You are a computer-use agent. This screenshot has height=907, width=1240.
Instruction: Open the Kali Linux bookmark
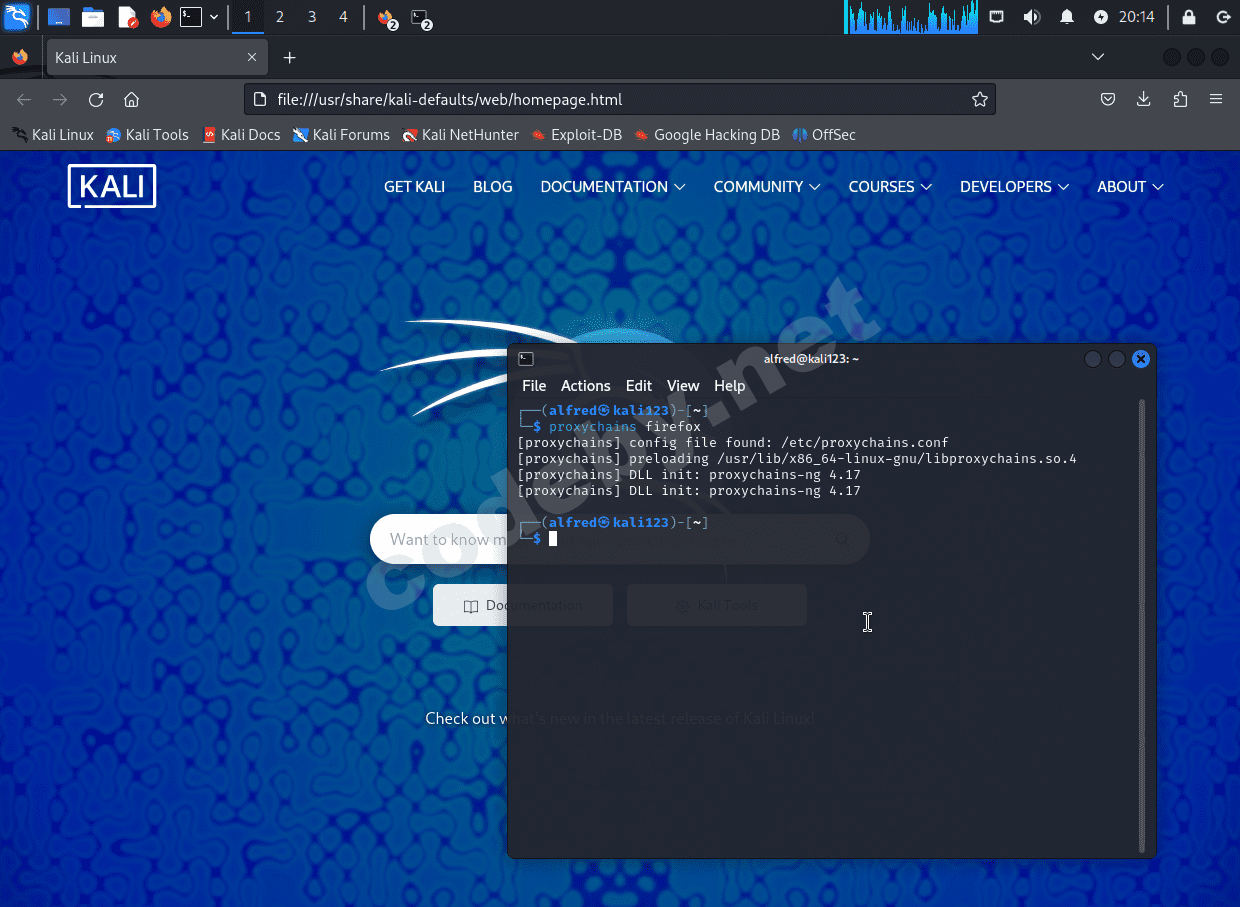52,134
